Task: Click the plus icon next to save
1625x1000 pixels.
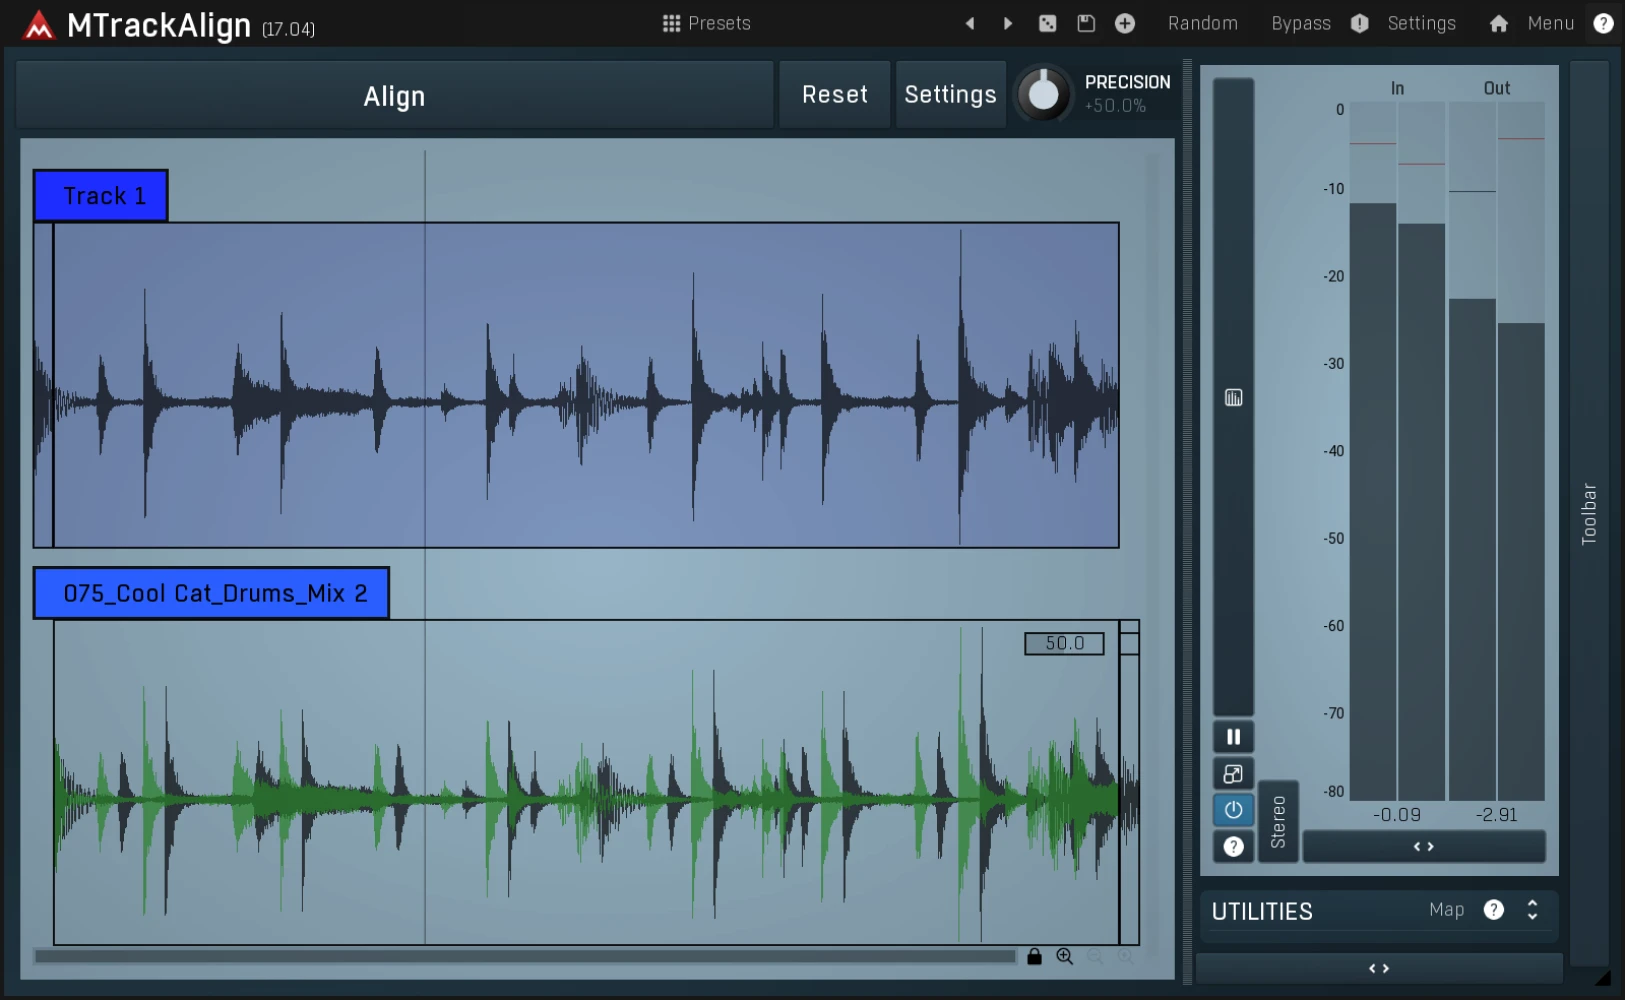Action: [x=1124, y=23]
